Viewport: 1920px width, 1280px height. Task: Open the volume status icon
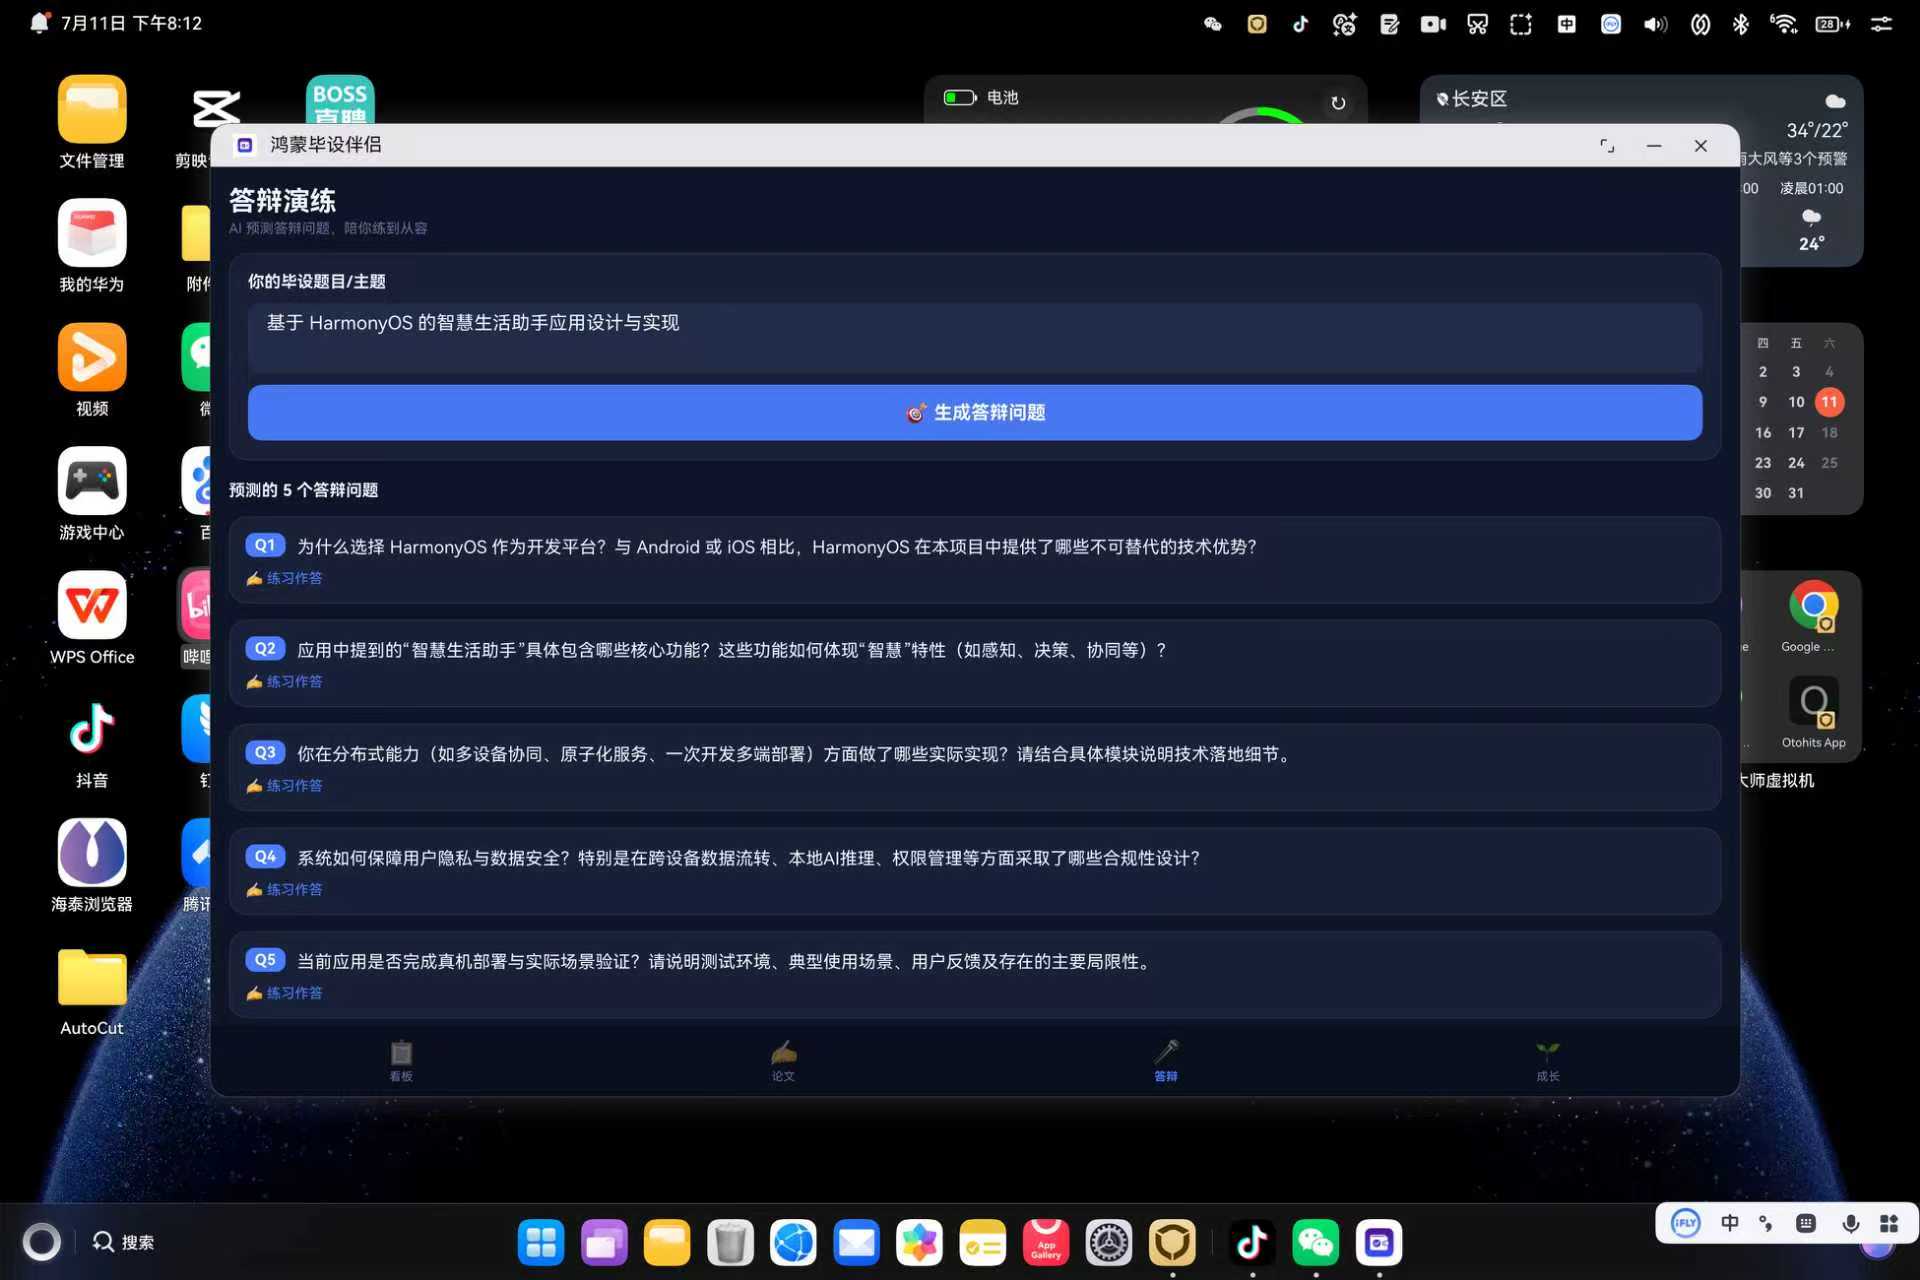tap(1655, 24)
